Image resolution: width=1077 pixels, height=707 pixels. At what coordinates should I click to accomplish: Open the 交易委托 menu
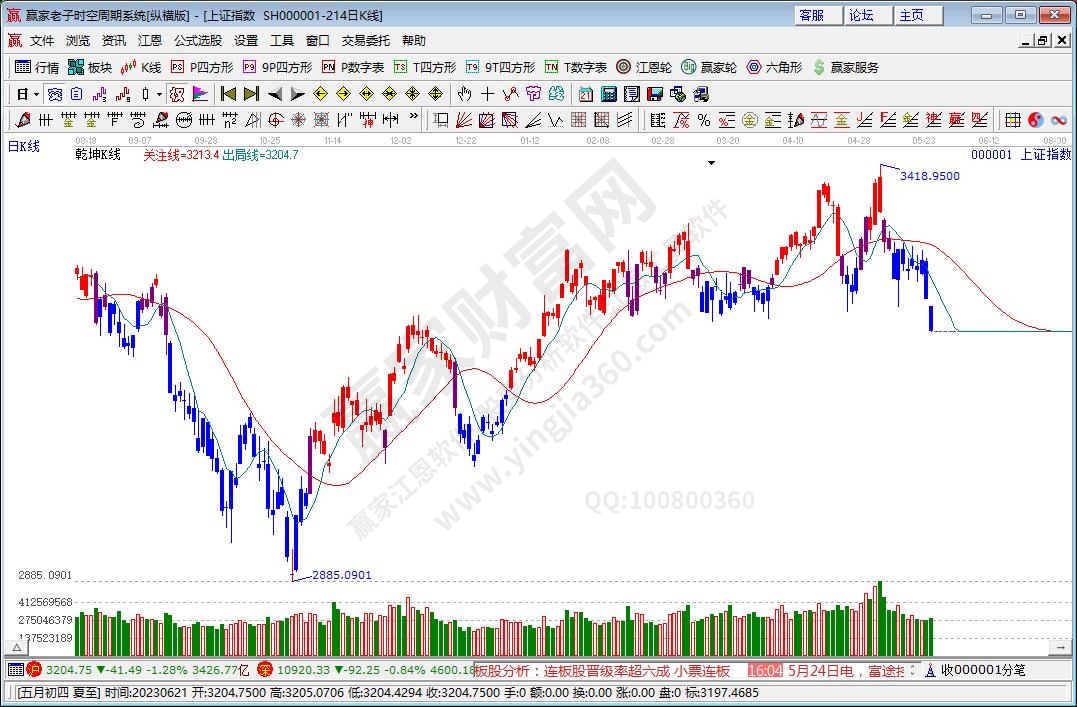[x=365, y=41]
